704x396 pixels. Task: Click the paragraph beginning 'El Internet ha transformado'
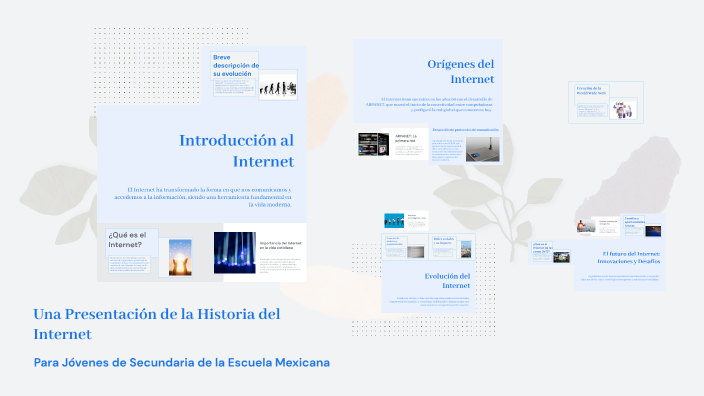tap(202, 197)
